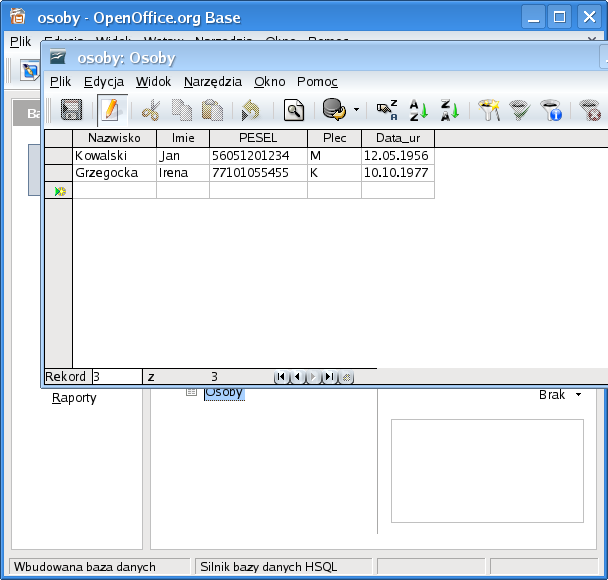Click the Copy icon in toolbar
The image size is (608, 580).
tap(182, 110)
